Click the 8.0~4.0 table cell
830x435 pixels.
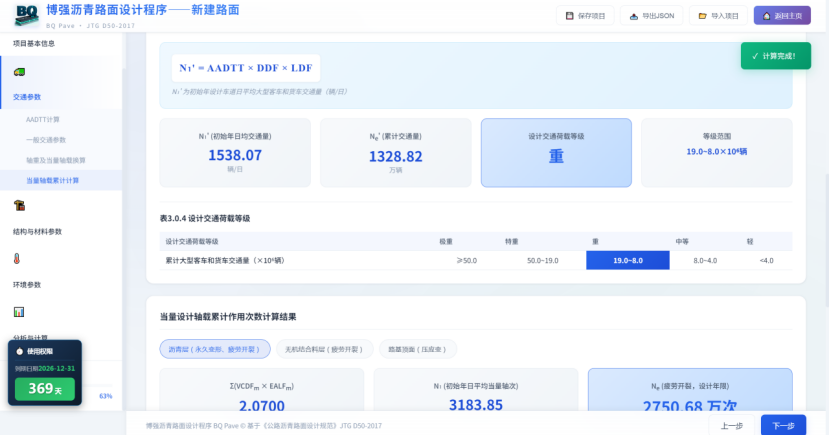click(x=705, y=260)
